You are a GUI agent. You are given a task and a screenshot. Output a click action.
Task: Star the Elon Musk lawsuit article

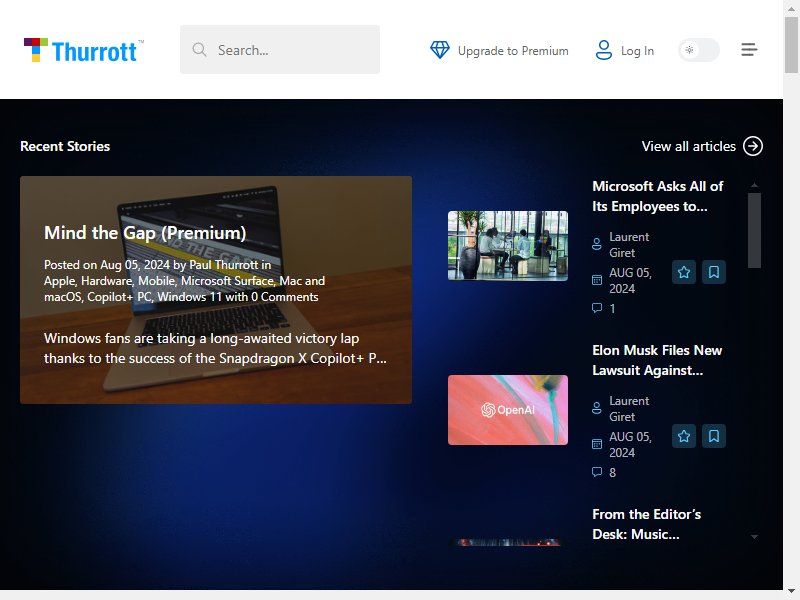pos(684,436)
